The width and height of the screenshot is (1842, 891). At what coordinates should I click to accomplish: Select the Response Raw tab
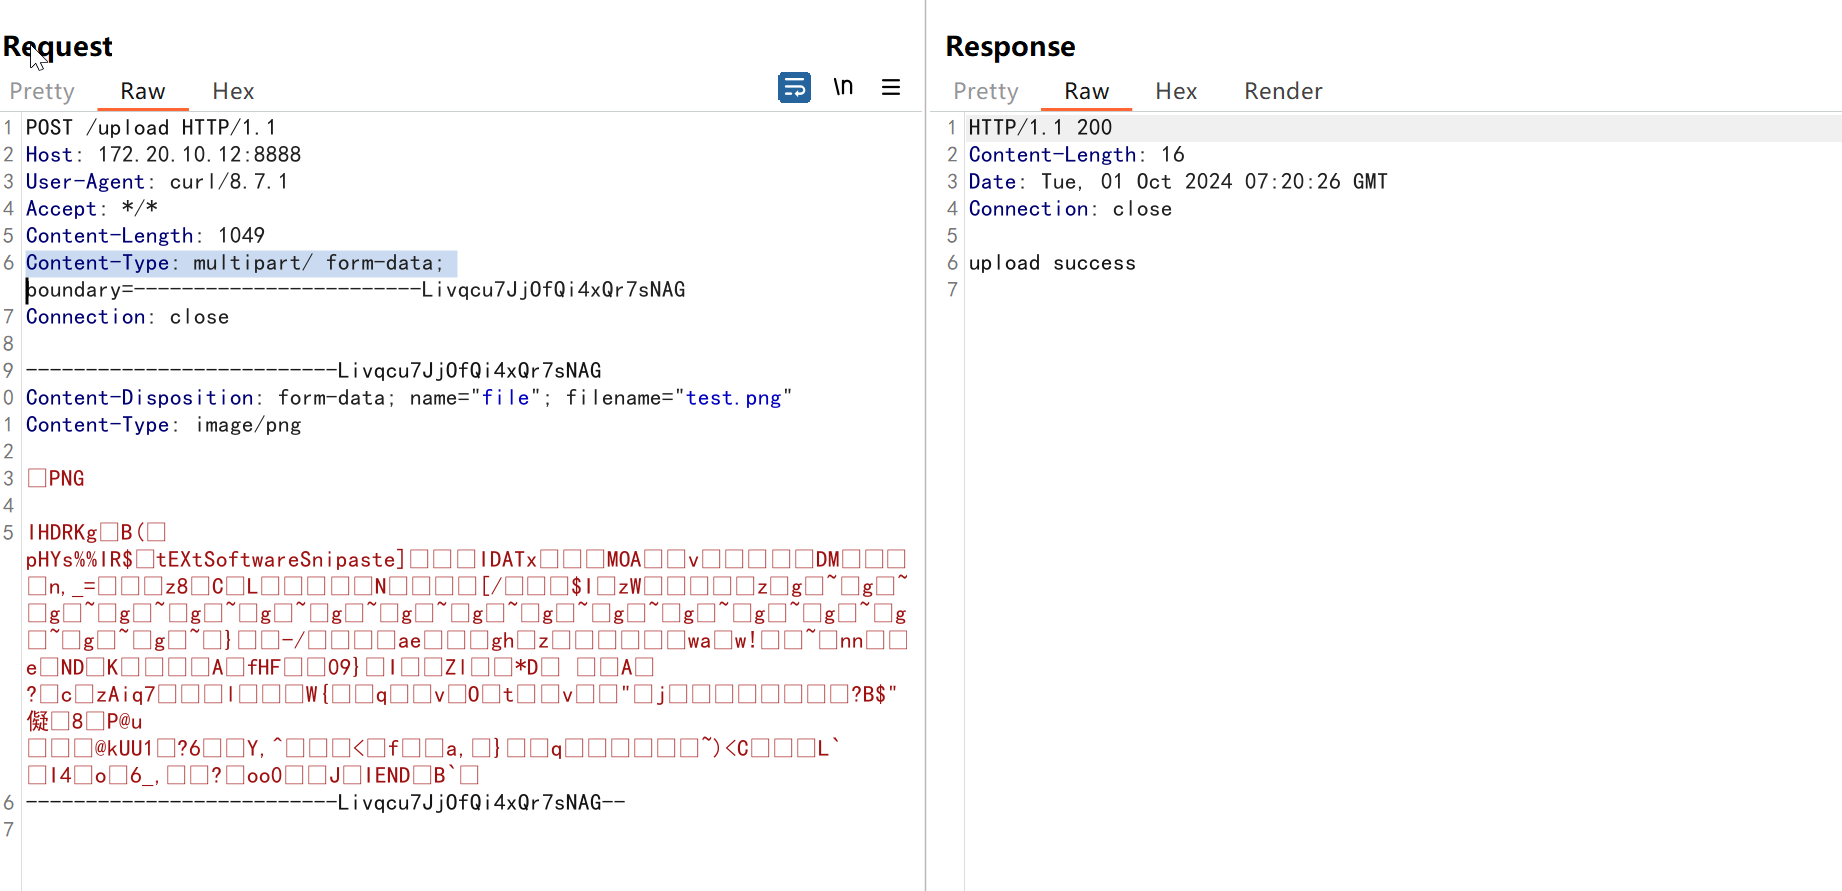click(1086, 92)
